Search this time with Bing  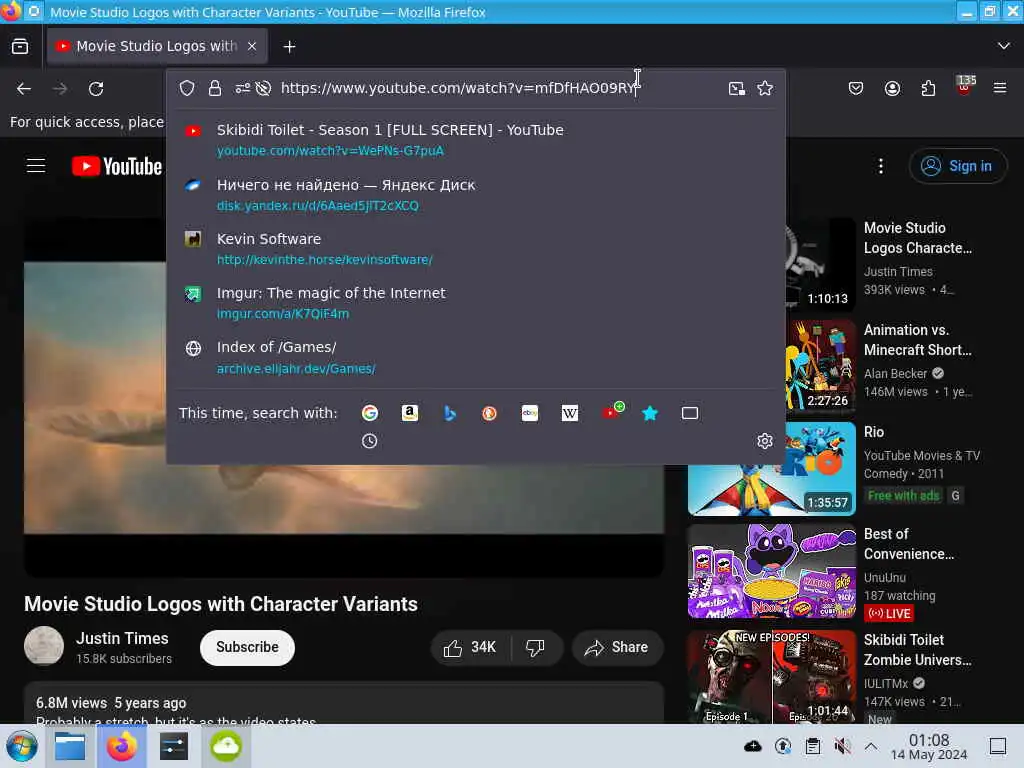449,413
